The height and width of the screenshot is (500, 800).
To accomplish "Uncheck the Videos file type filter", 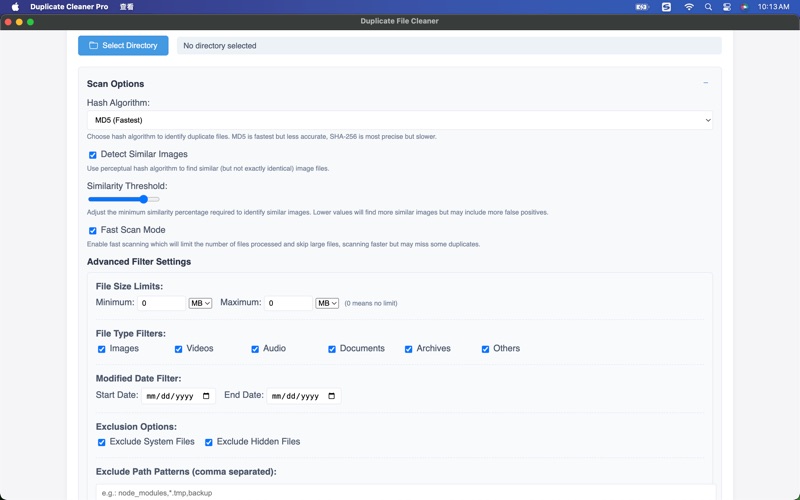I will pos(179,349).
